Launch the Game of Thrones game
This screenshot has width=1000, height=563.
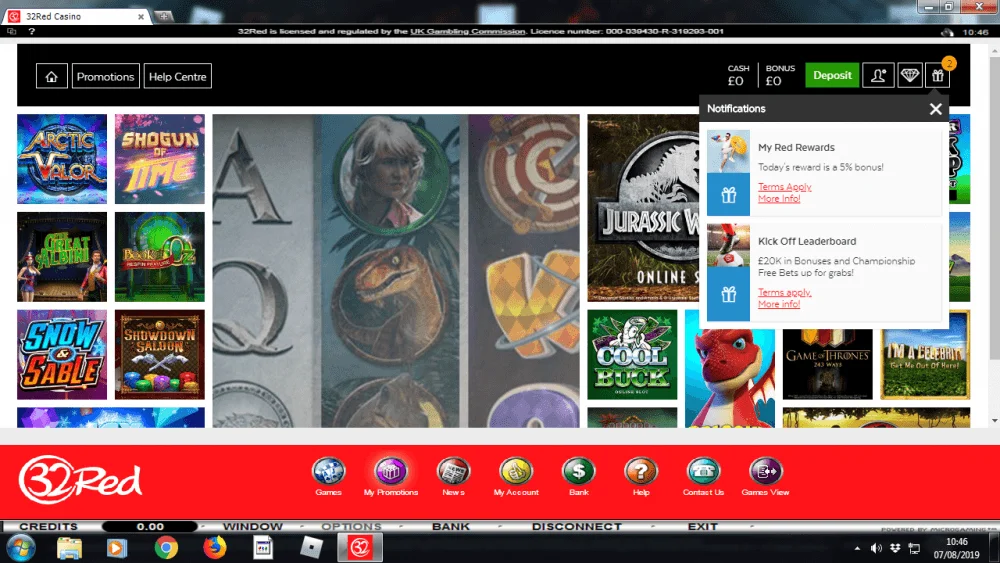point(827,364)
